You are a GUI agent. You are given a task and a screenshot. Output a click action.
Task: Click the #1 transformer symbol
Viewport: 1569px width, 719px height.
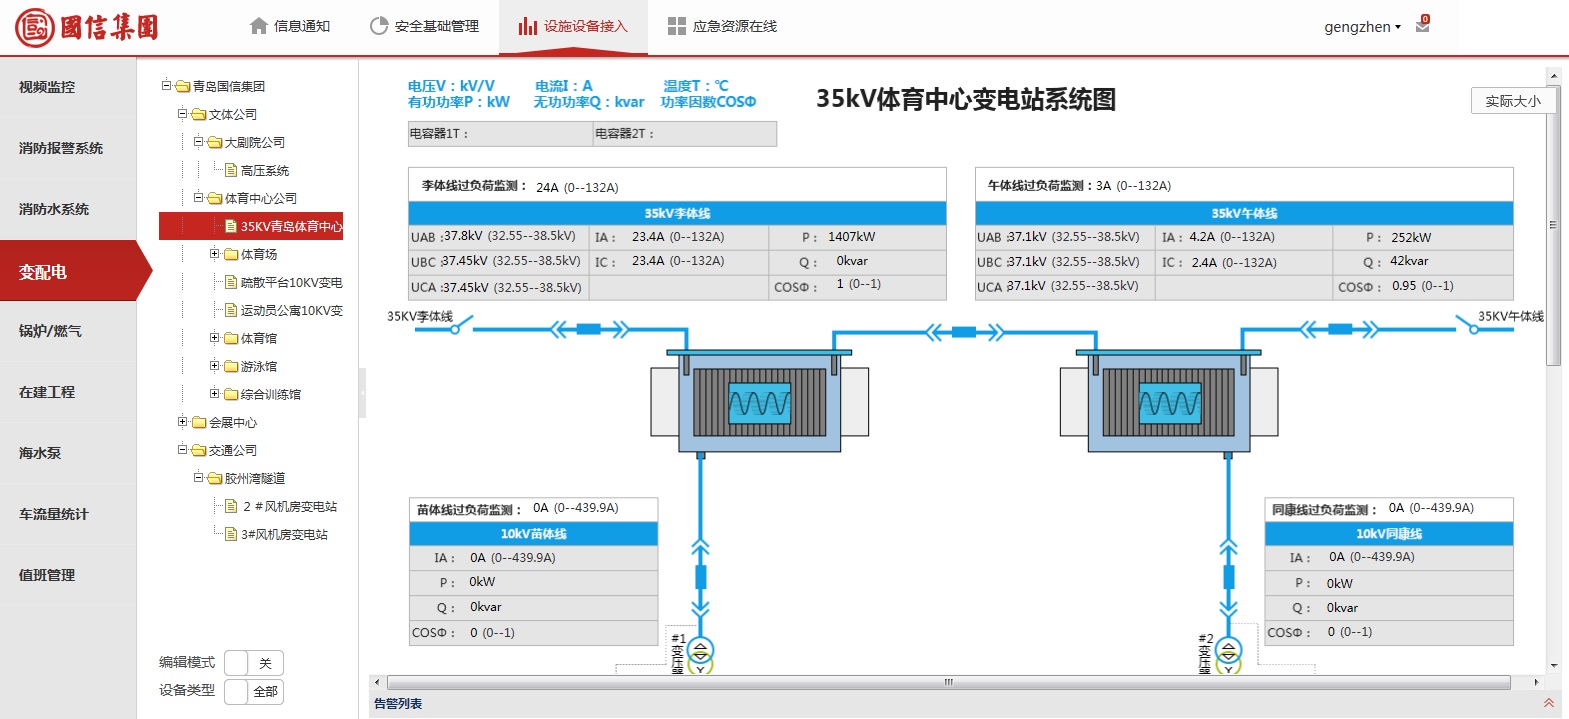click(x=700, y=653)
